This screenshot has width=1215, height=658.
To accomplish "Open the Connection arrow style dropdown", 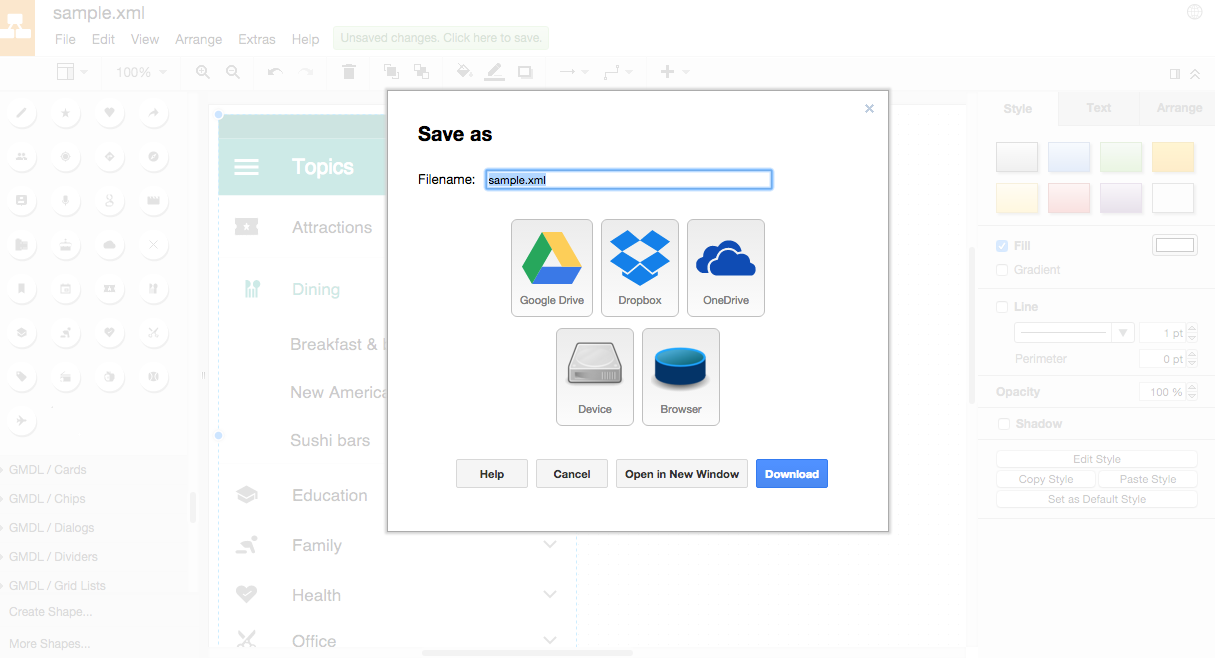I will pyautogui.click(x=573, y=72).
